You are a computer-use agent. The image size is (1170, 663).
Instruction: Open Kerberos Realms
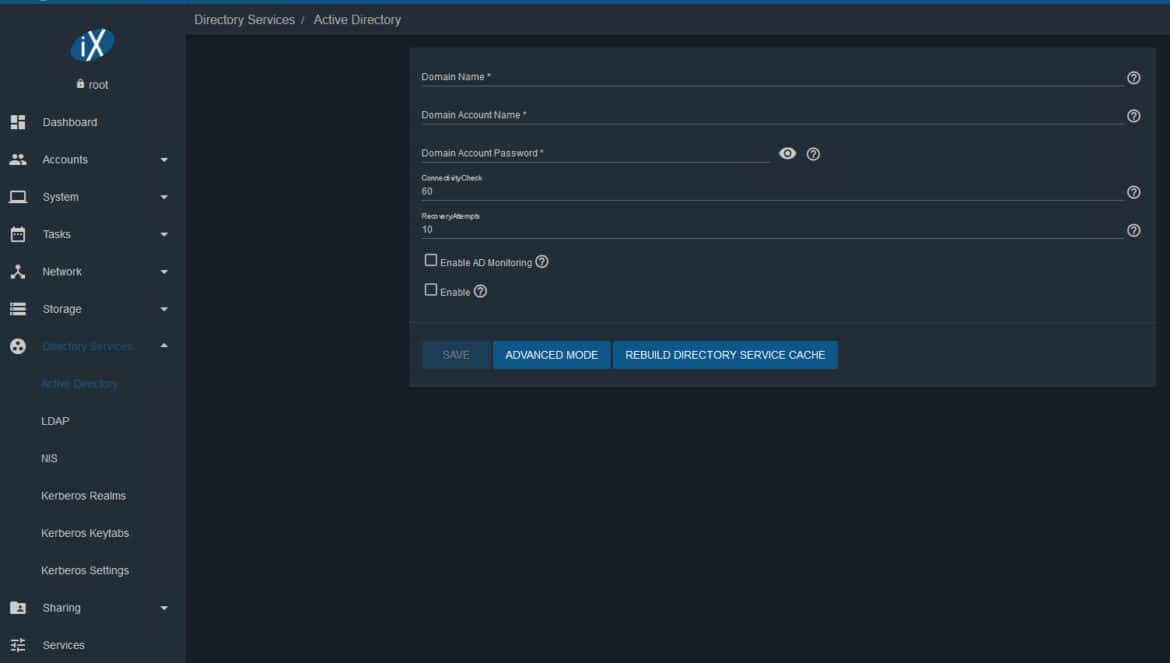coord(84,496)
